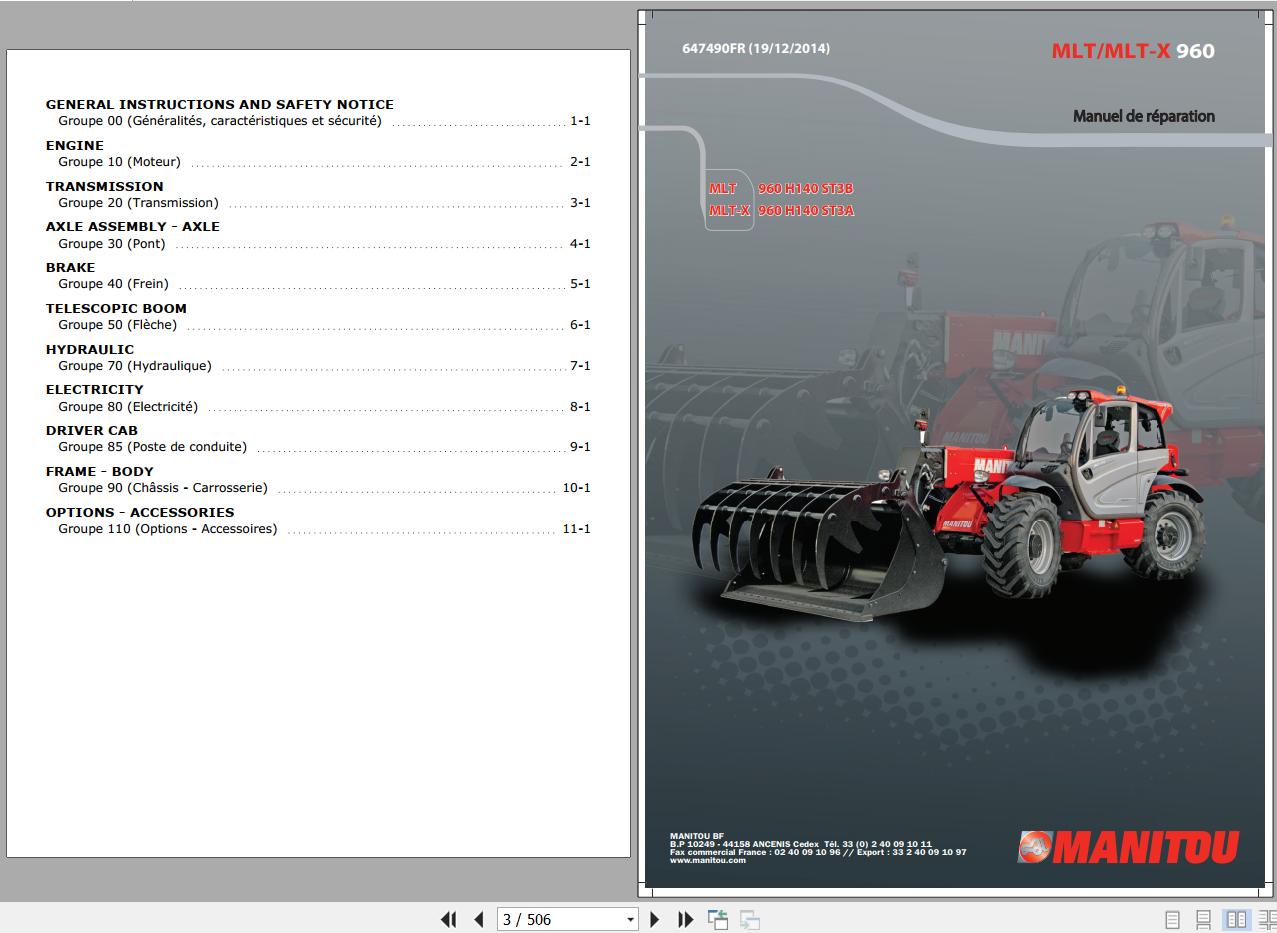Click the TRANSMISSION heading
1277x933 pixels.
pos(105,186)
